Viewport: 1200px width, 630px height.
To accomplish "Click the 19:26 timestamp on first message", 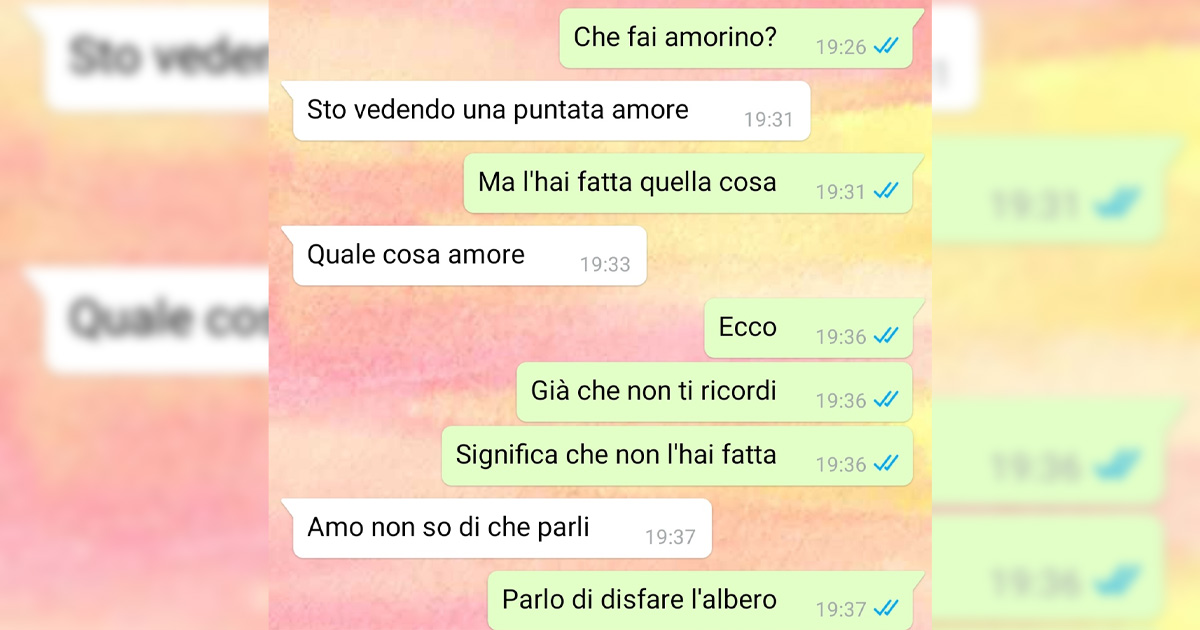I will (x=841, y=47).
